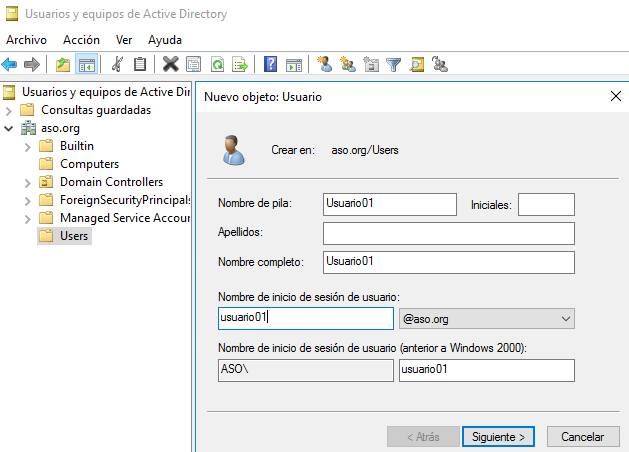
Task: Select the Users folder in tree
Action: [x=74, y=236]
